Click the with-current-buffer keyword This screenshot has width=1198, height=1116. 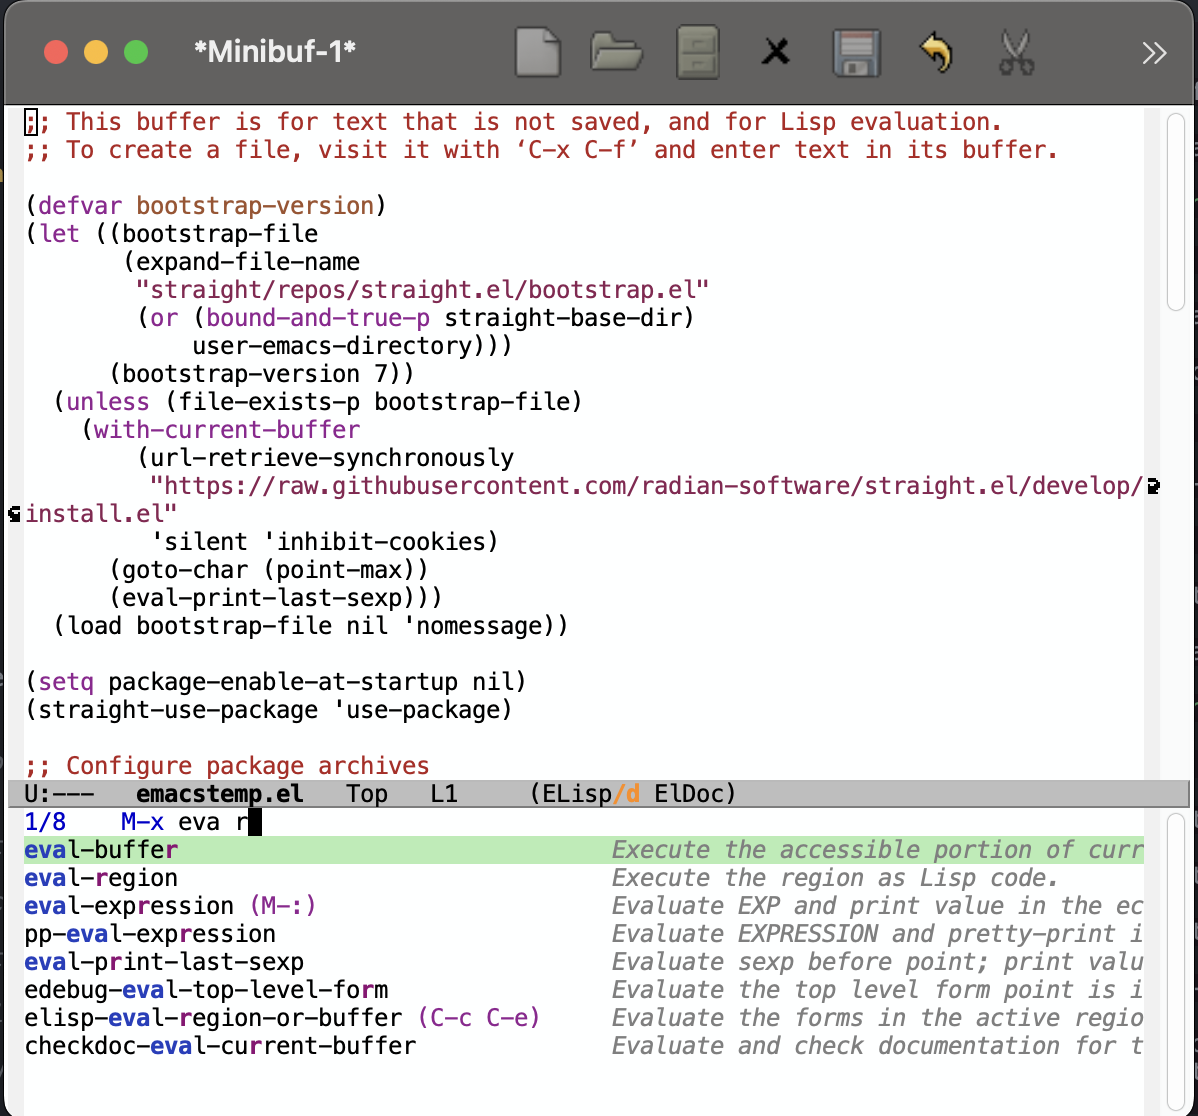click(227, 430)
